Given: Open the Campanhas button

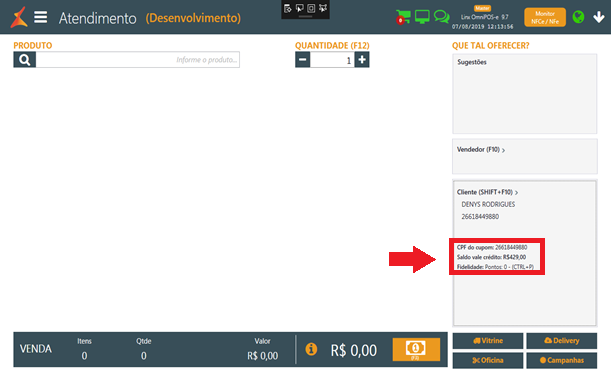Looking at the screenshot, I should (562, 360).
